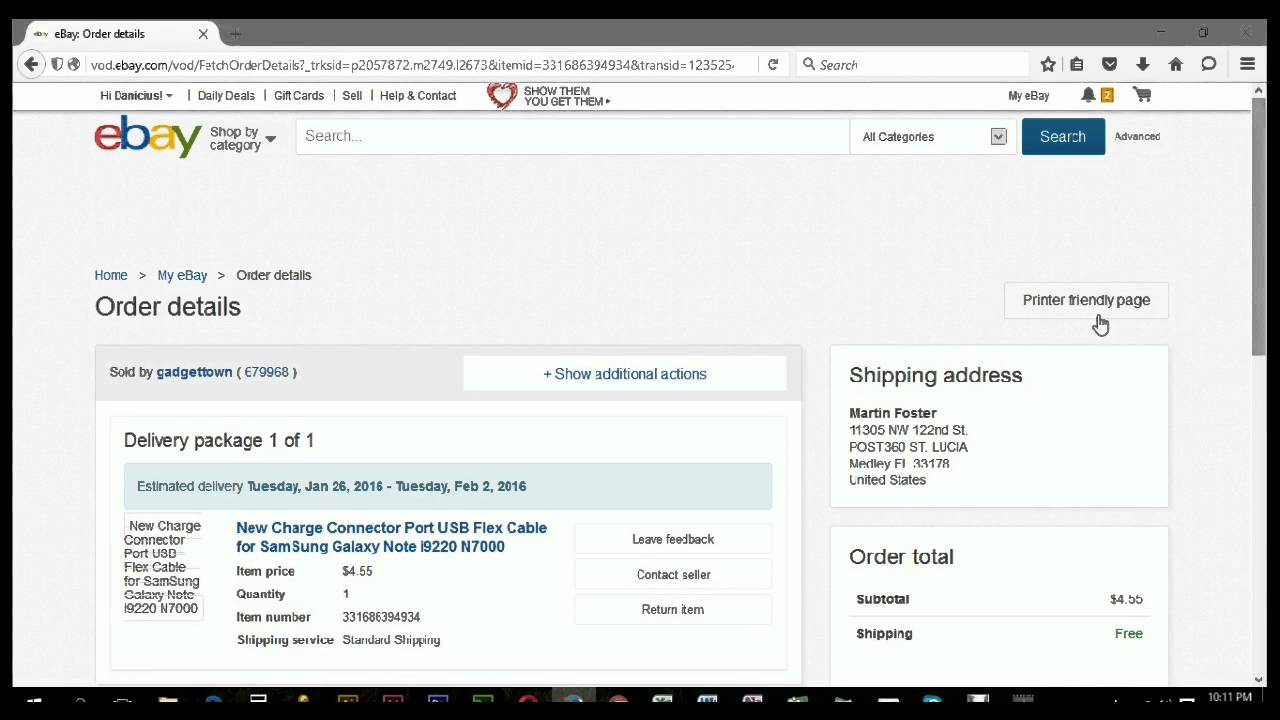The height and width of the screenshot is (720, 1280).
Task: Open a new browser tab
Action: tap(235, 33)
